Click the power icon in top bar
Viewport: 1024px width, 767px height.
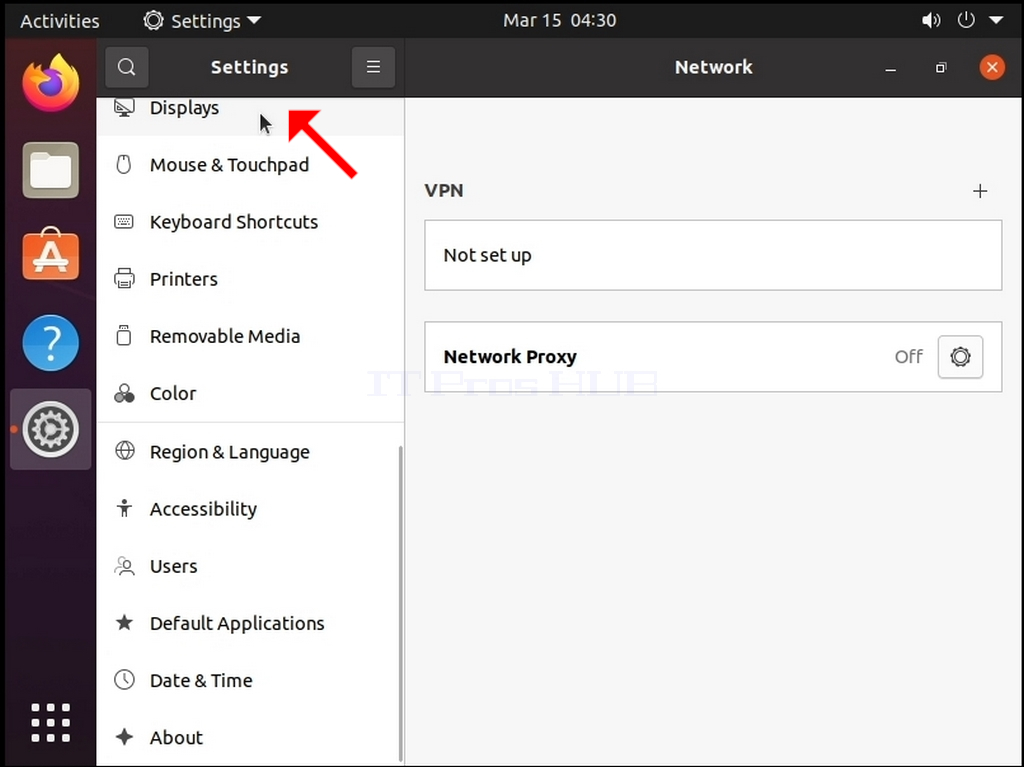pyautogui.click(x=966, y=20)
